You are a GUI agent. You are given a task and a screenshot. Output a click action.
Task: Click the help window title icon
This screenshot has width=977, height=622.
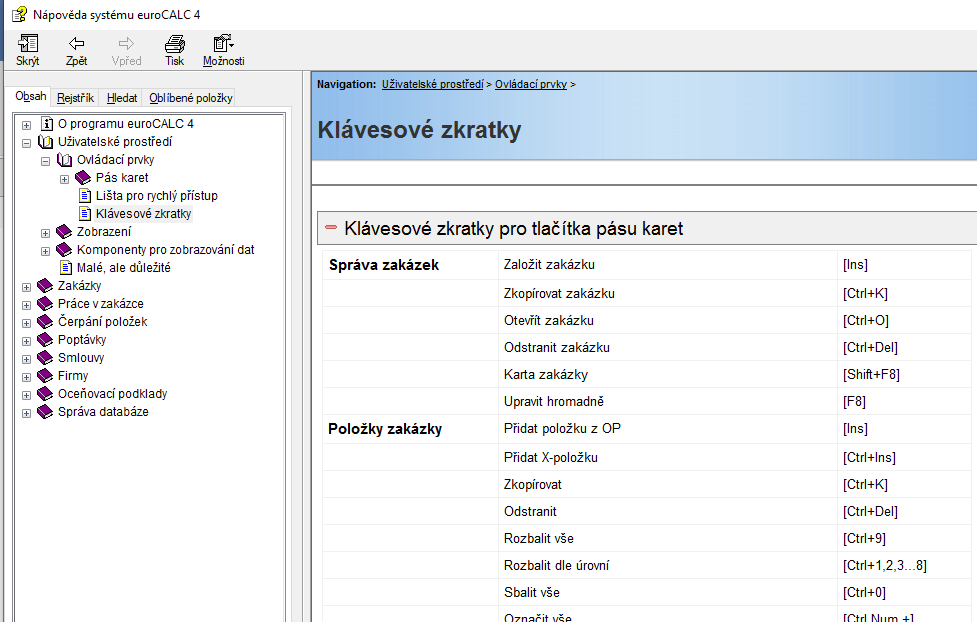(19, 14)
